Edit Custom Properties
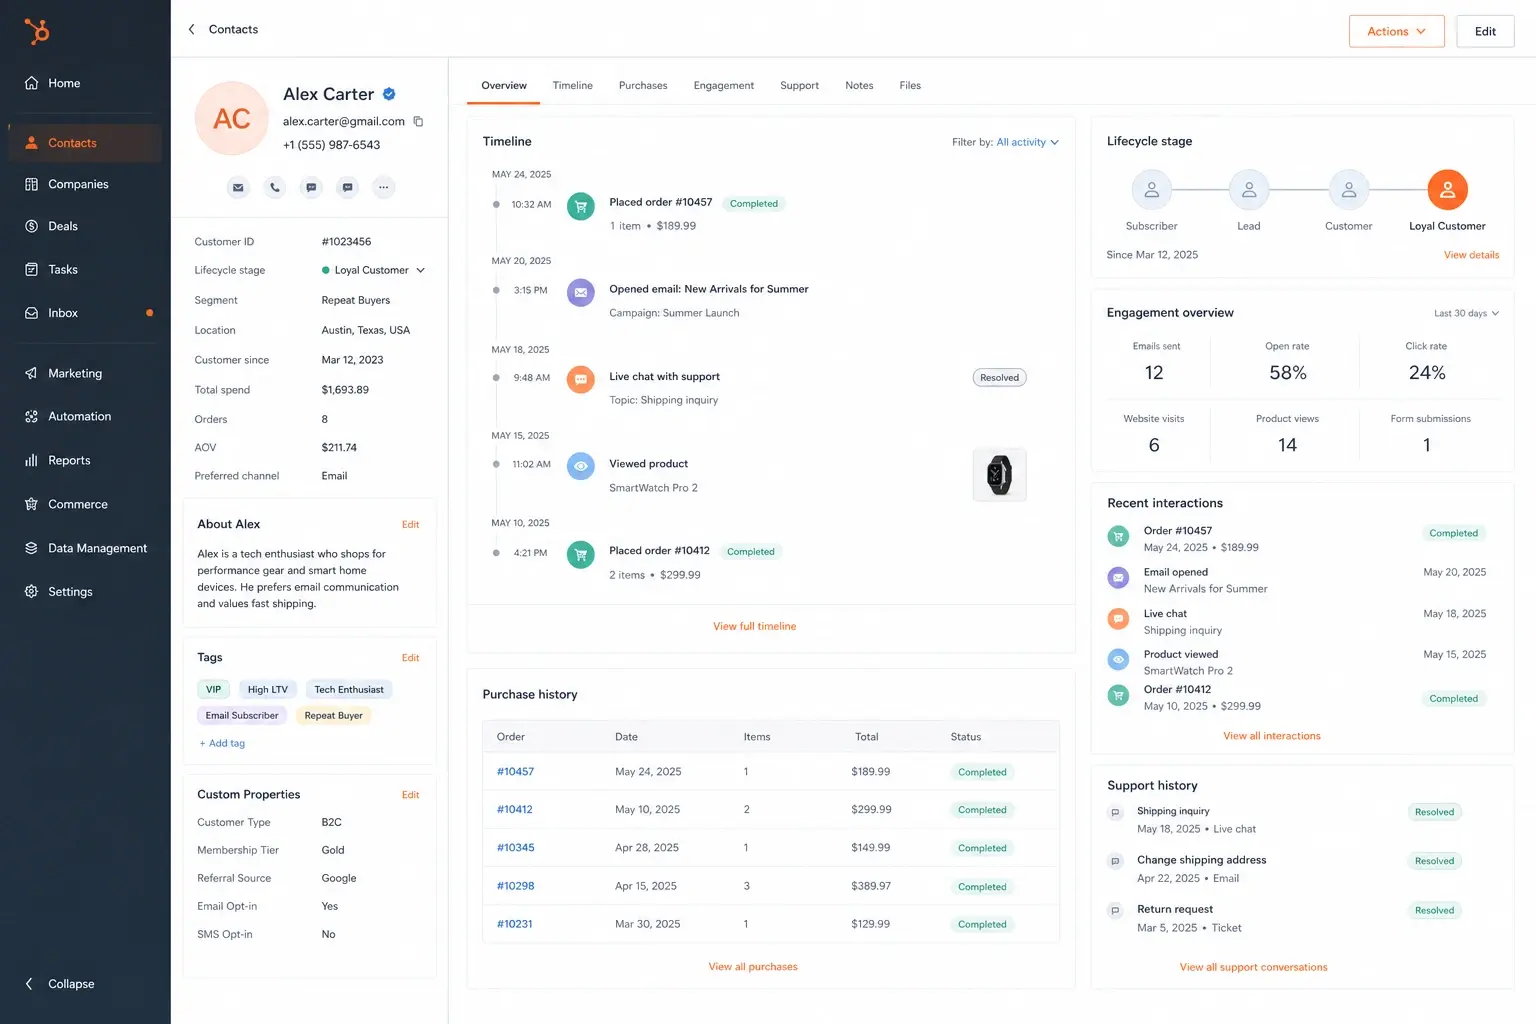 coord(410,795)
